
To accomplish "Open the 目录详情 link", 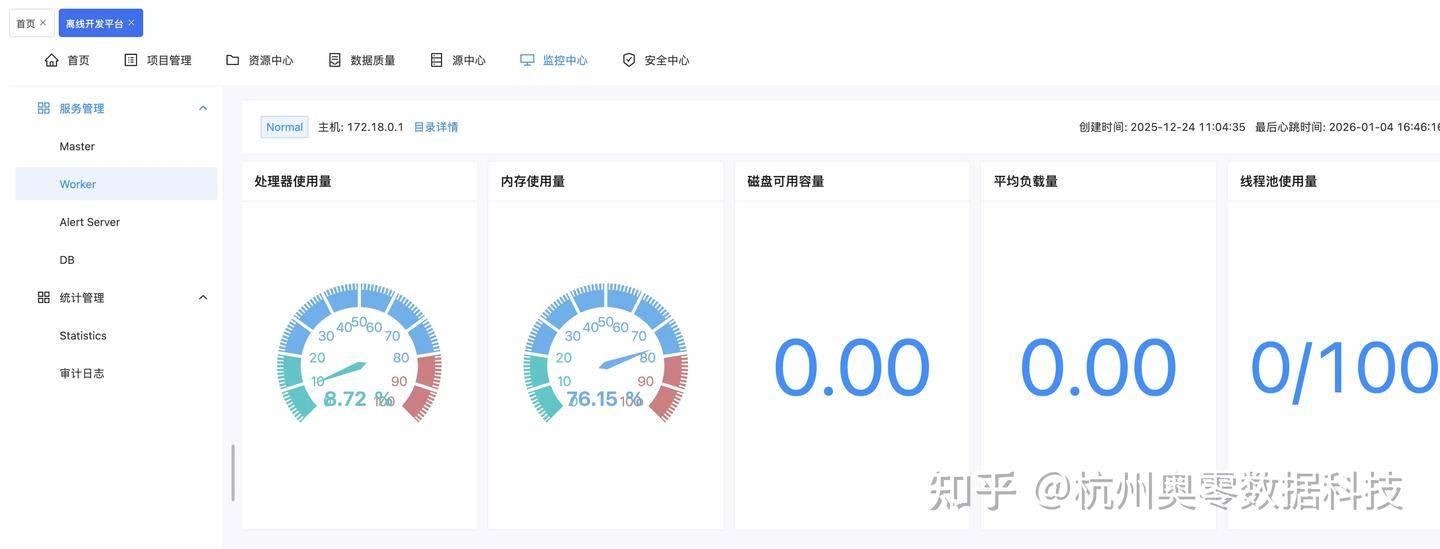I will tap(436, 127).
